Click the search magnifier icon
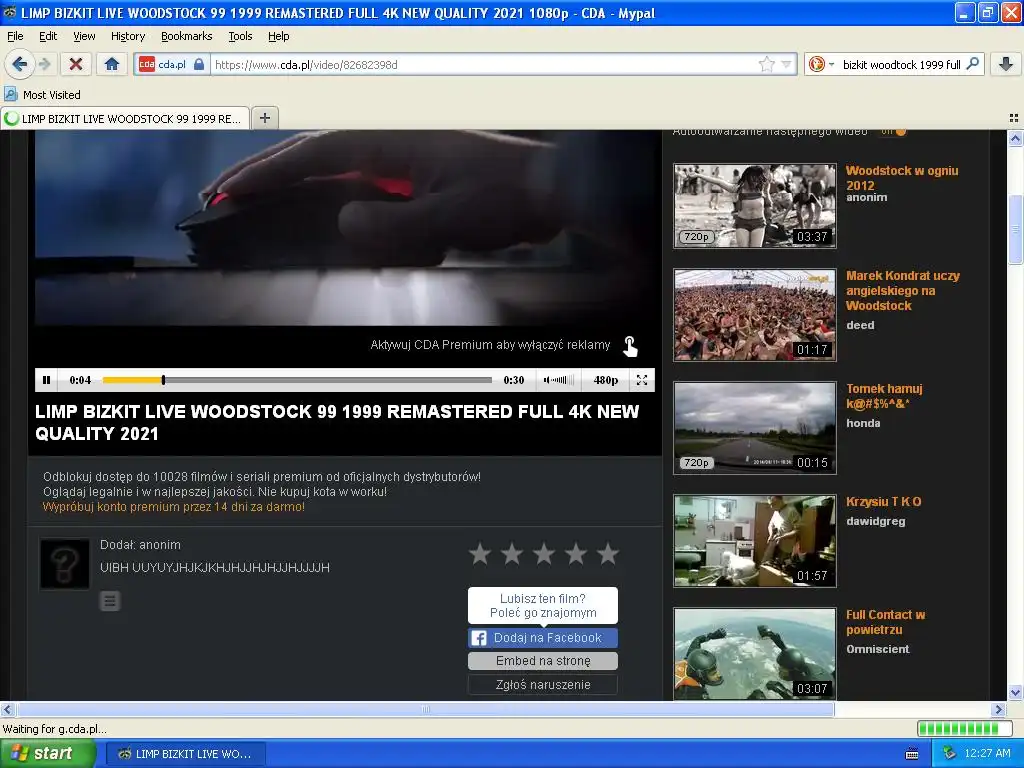The image size is (1024, 768). coord(972,64)
